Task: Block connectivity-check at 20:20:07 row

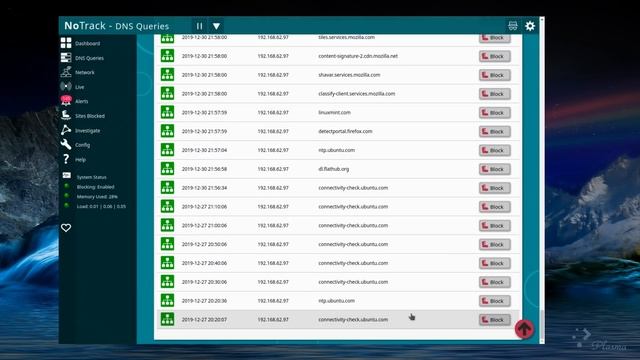Action: pyautogui.click(x=495, y=320)
